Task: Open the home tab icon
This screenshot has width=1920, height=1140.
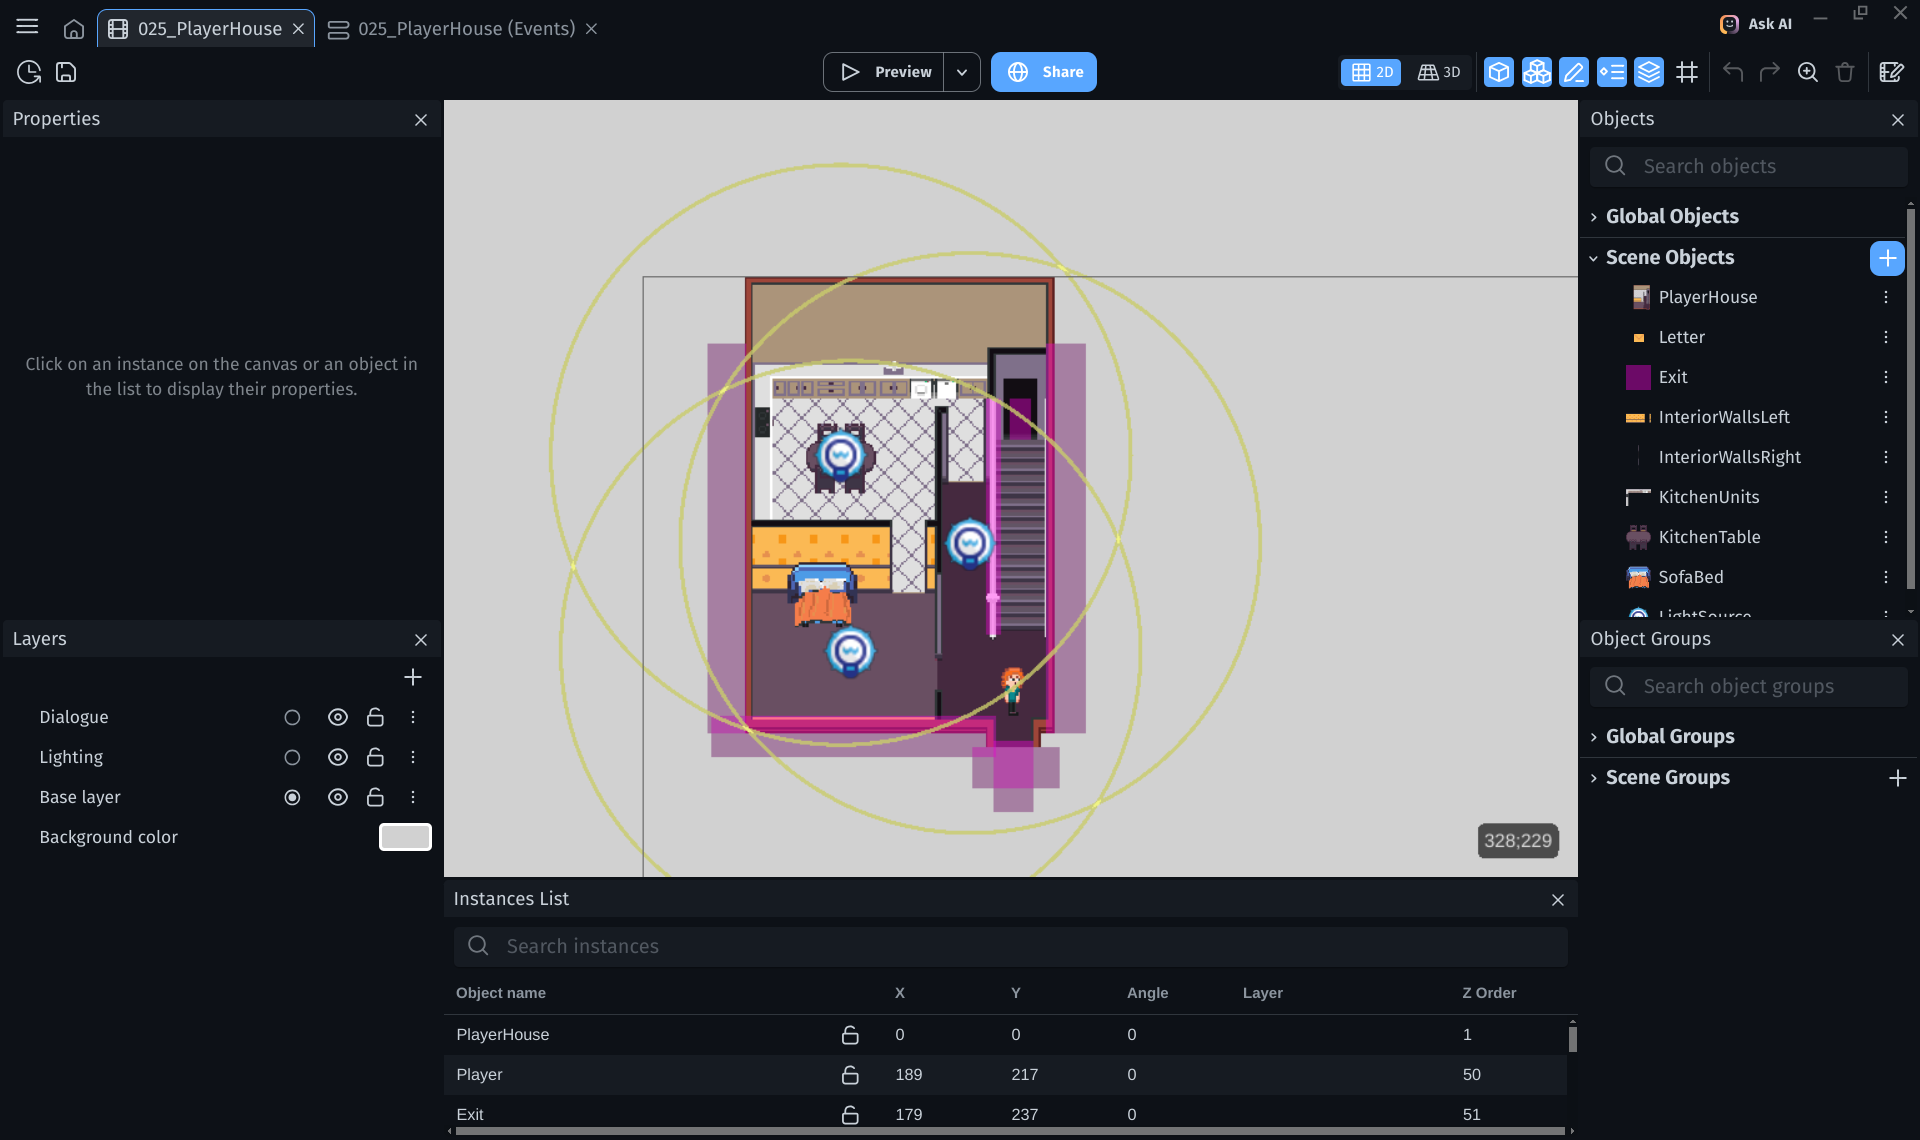Action: coord(73,29)
